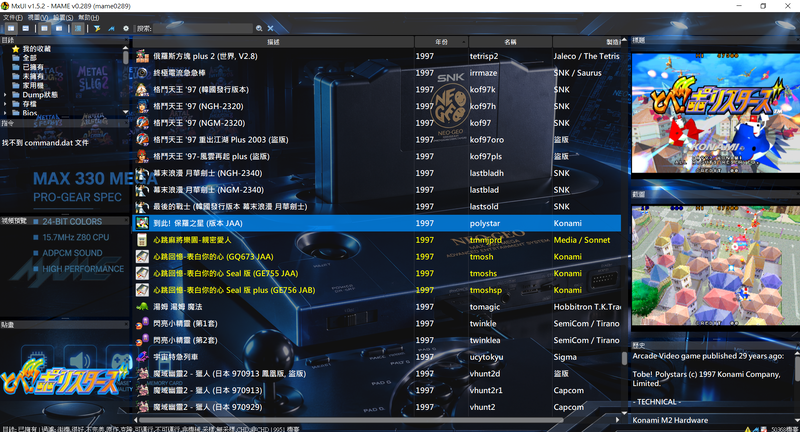Click game icon for selected polystar row
Viewport: 800px width, 432px height.
(x=142, y=223)
